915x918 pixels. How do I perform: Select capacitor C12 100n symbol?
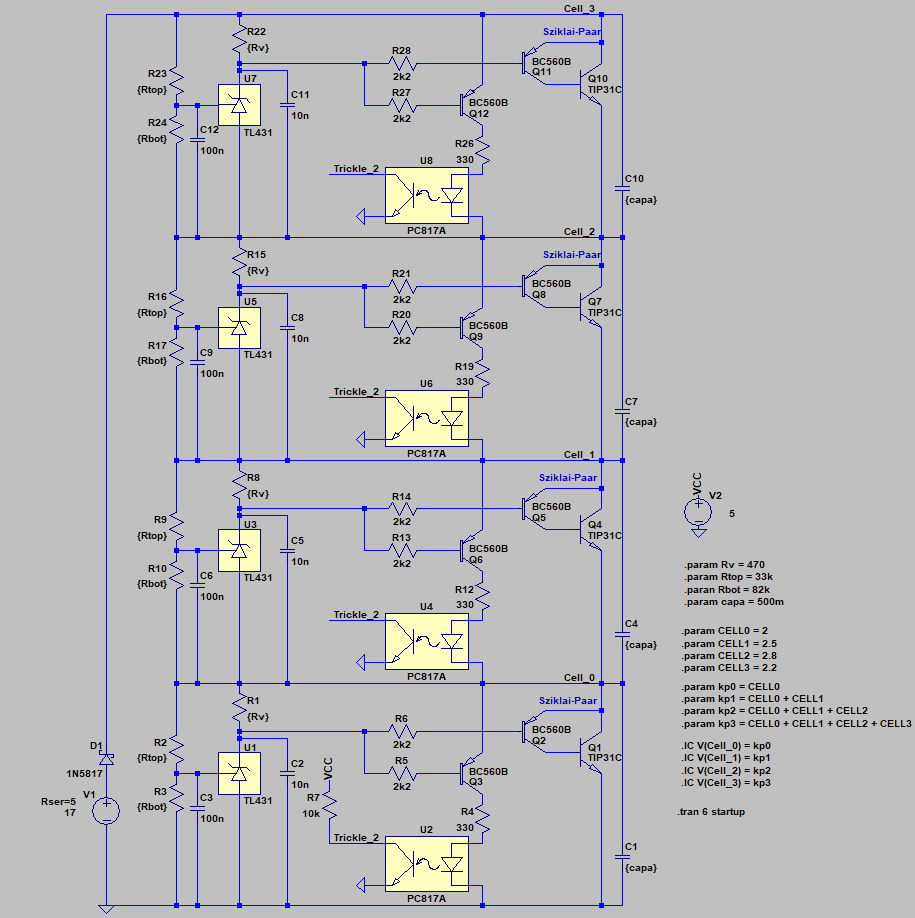point(197,141)
